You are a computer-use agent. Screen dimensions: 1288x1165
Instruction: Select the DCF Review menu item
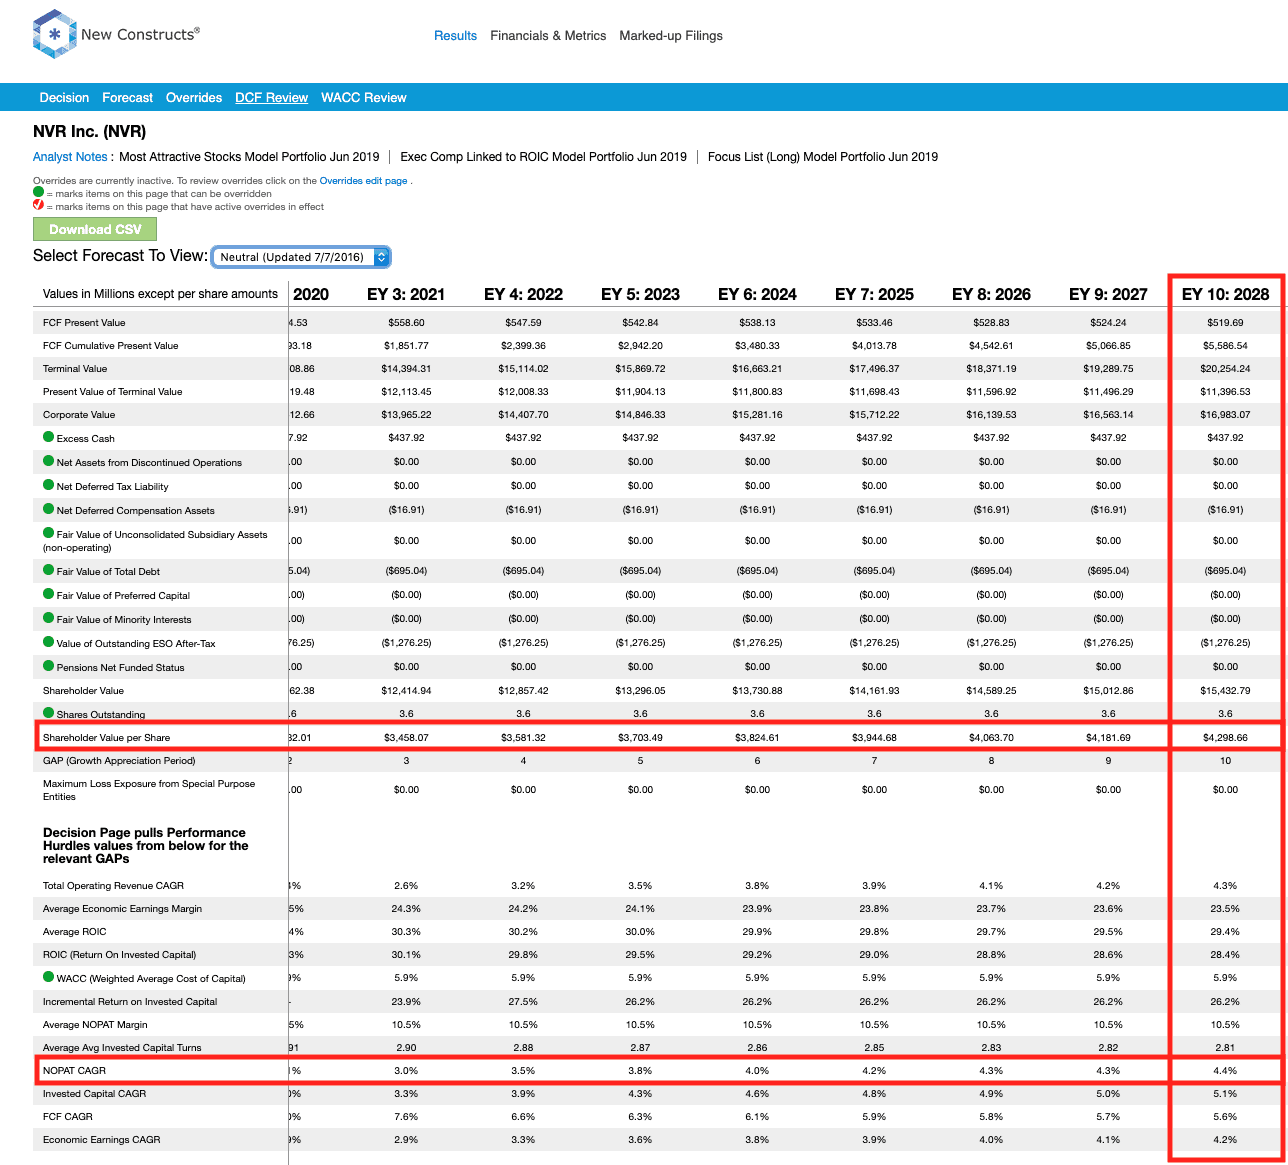tap(271, 97)
